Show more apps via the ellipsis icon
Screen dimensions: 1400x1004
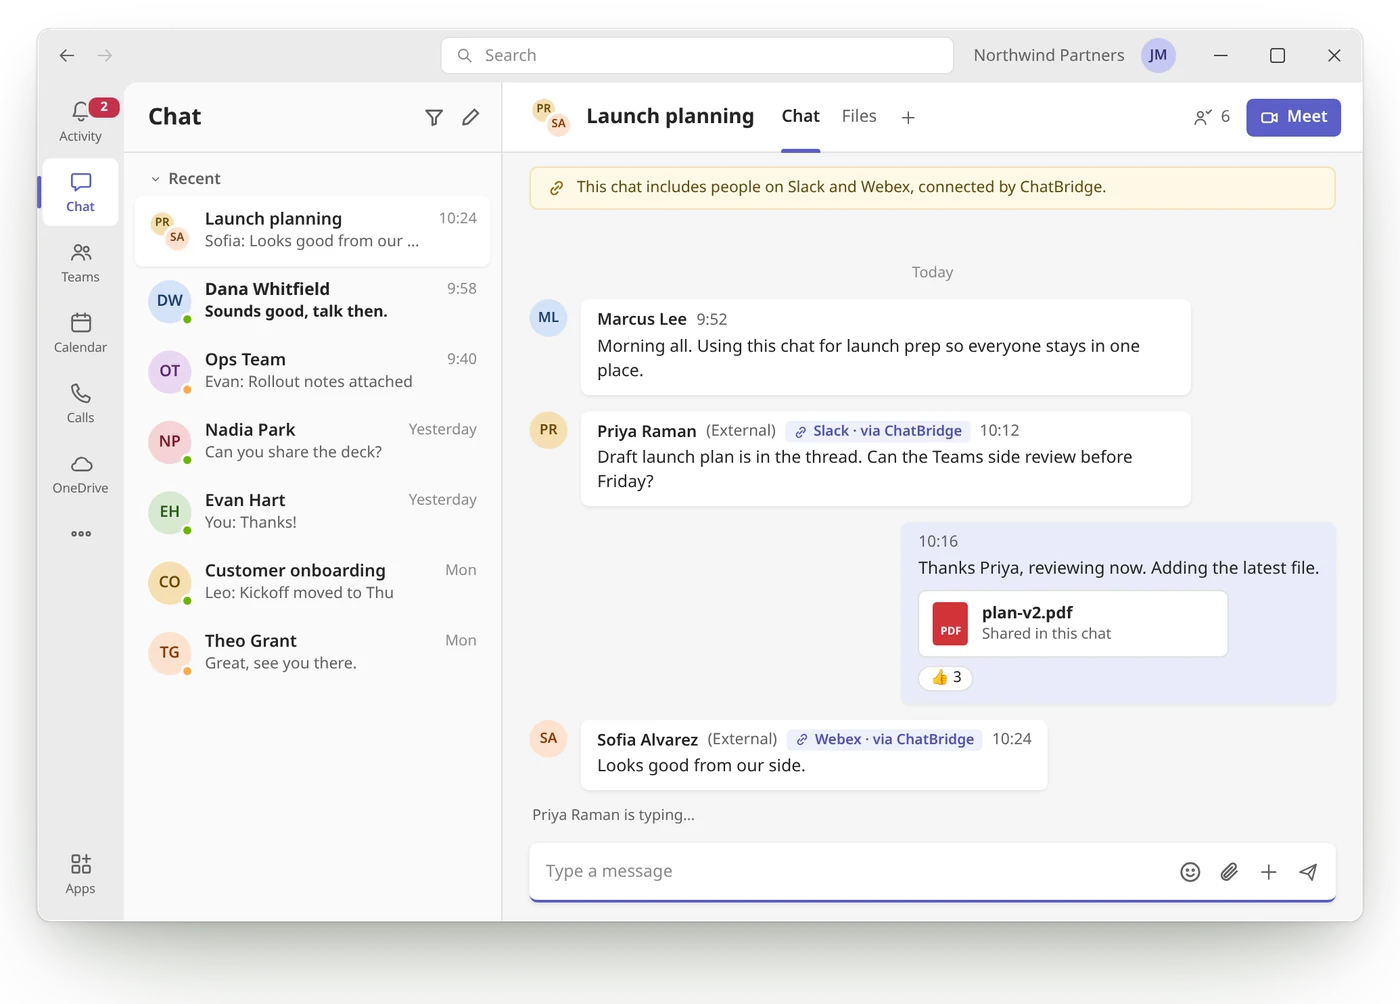pyautogui.click(x=81, y=534)
